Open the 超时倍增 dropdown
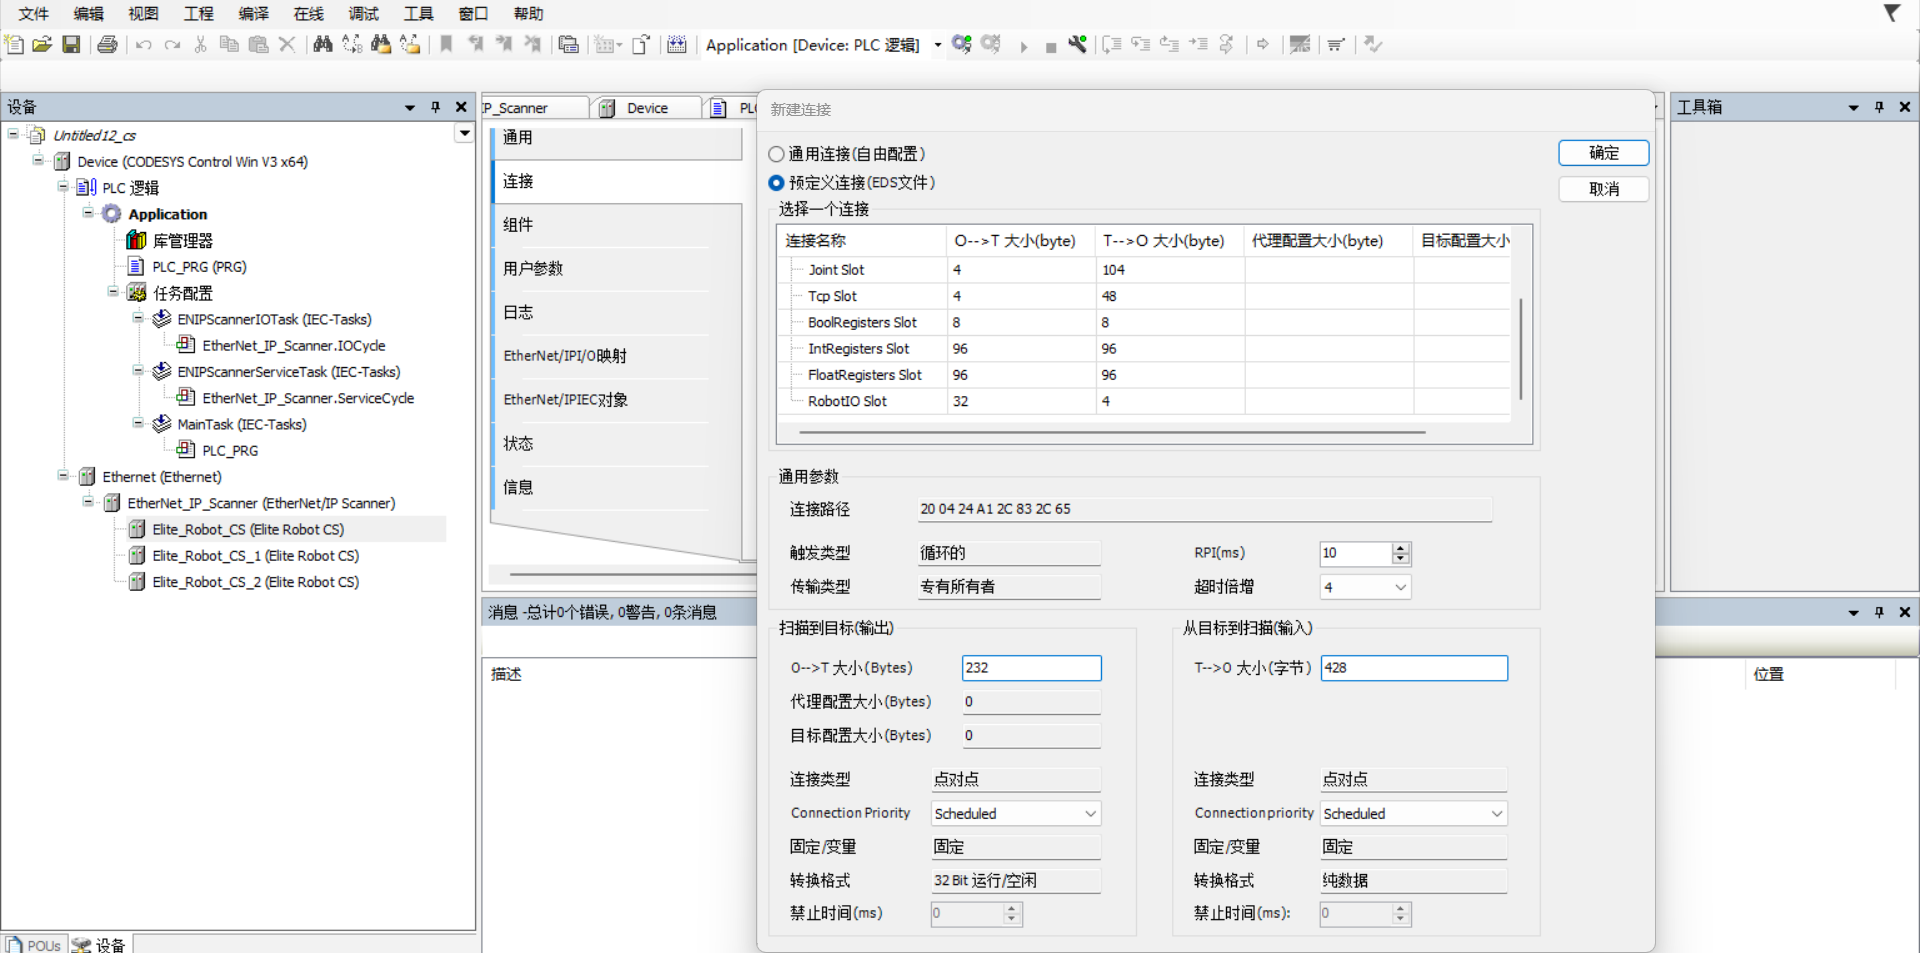 click(1400, 587)
